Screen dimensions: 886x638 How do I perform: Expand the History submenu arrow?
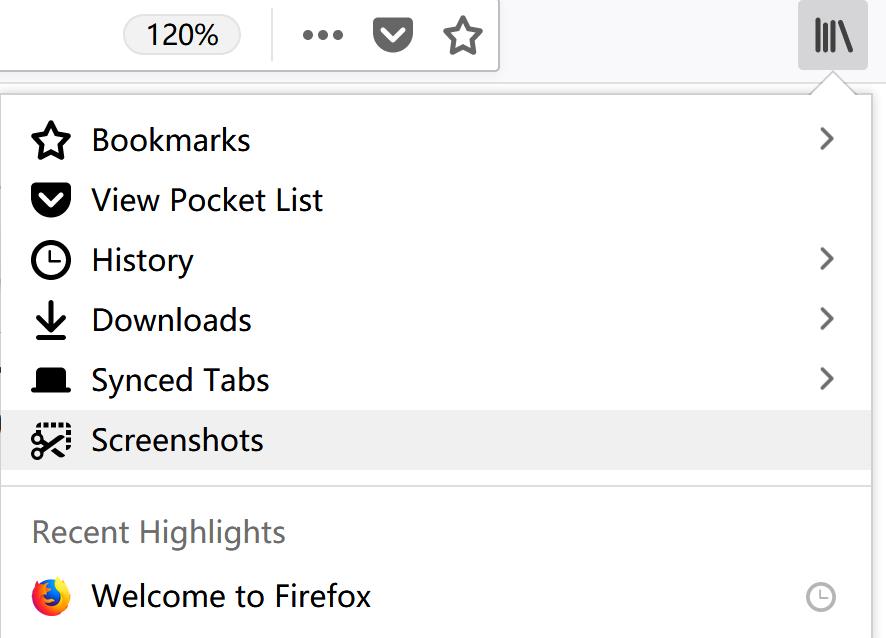coord(826,259)
